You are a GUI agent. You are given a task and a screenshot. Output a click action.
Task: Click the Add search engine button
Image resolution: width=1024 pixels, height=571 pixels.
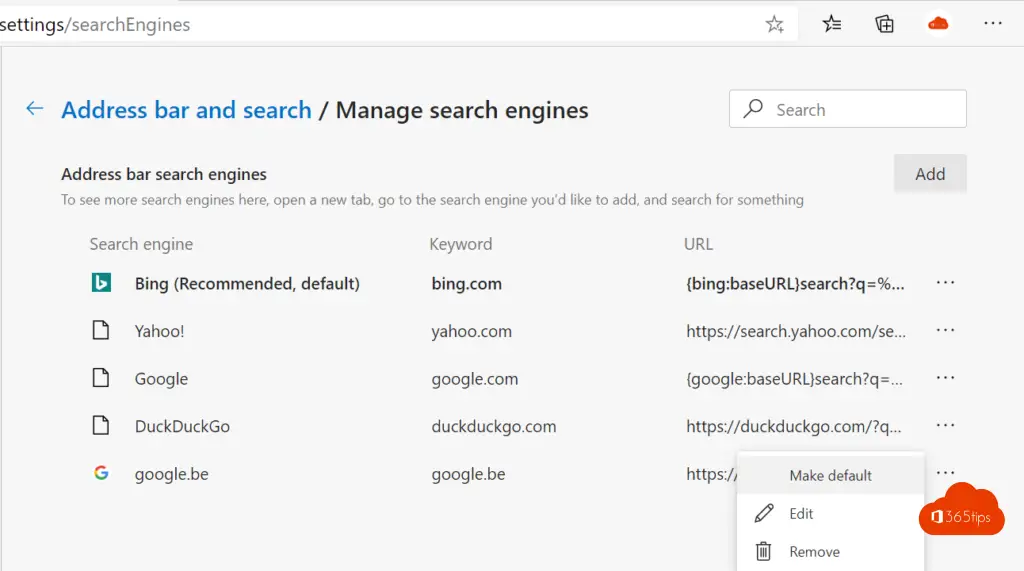point(930,174)
